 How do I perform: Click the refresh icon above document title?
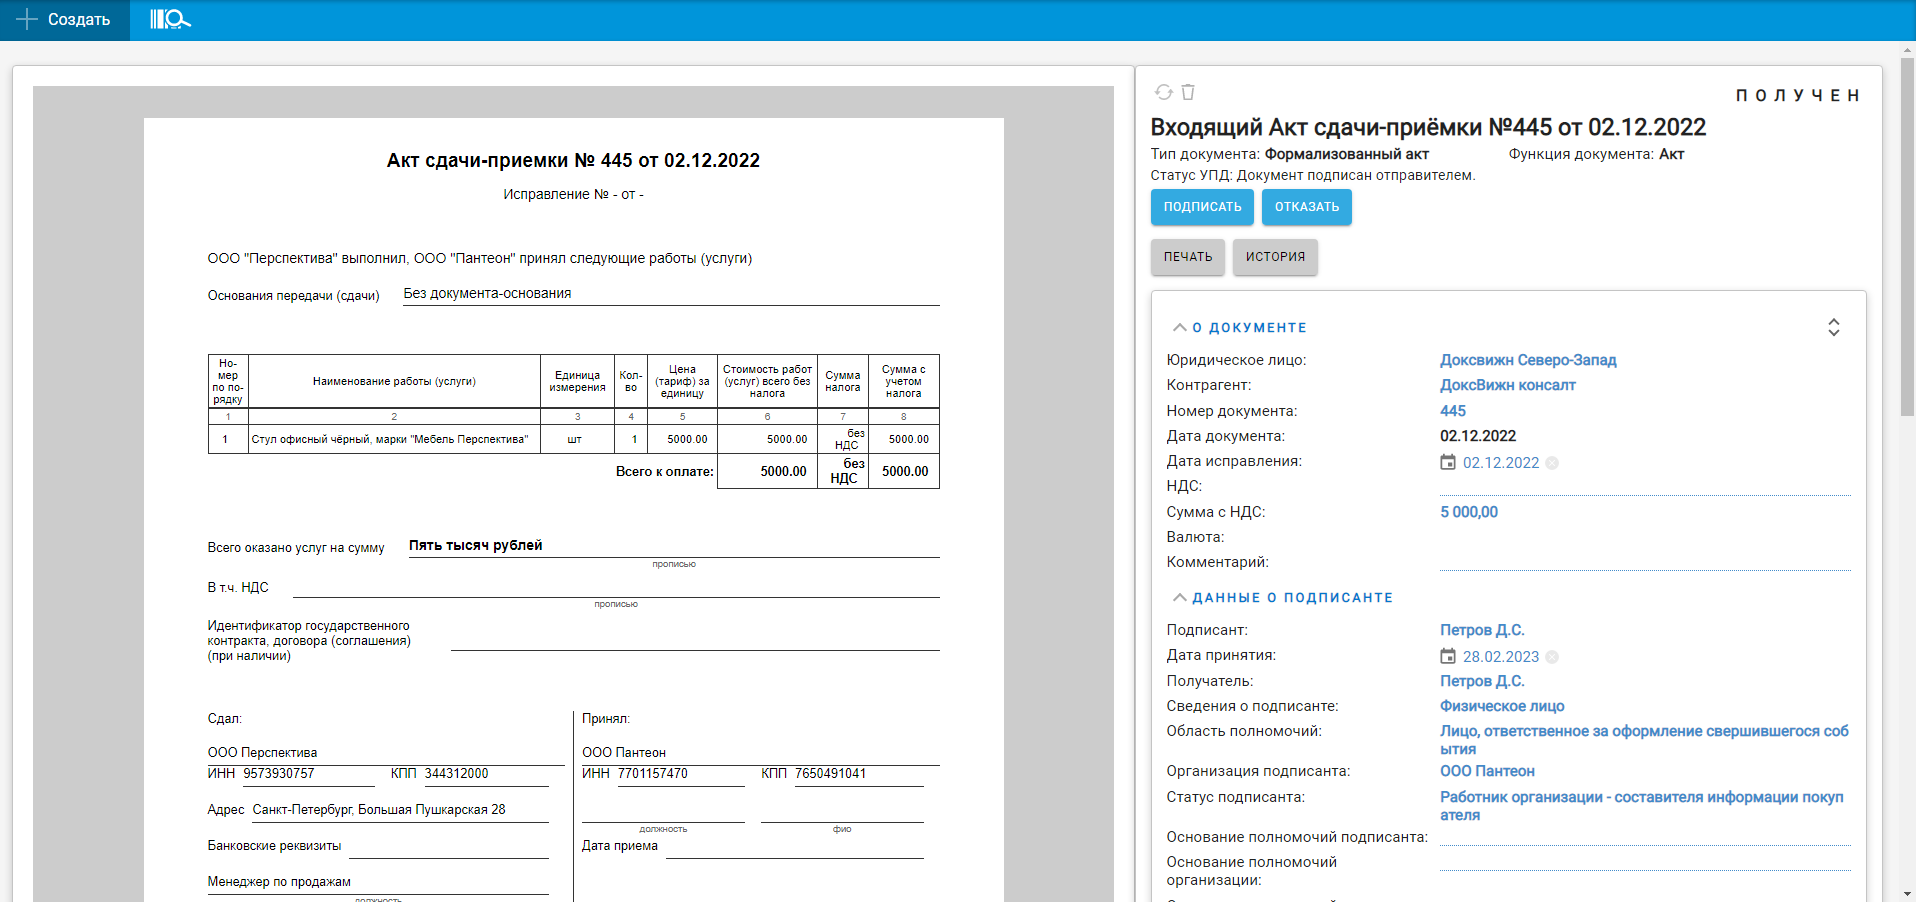(1163, 92)
